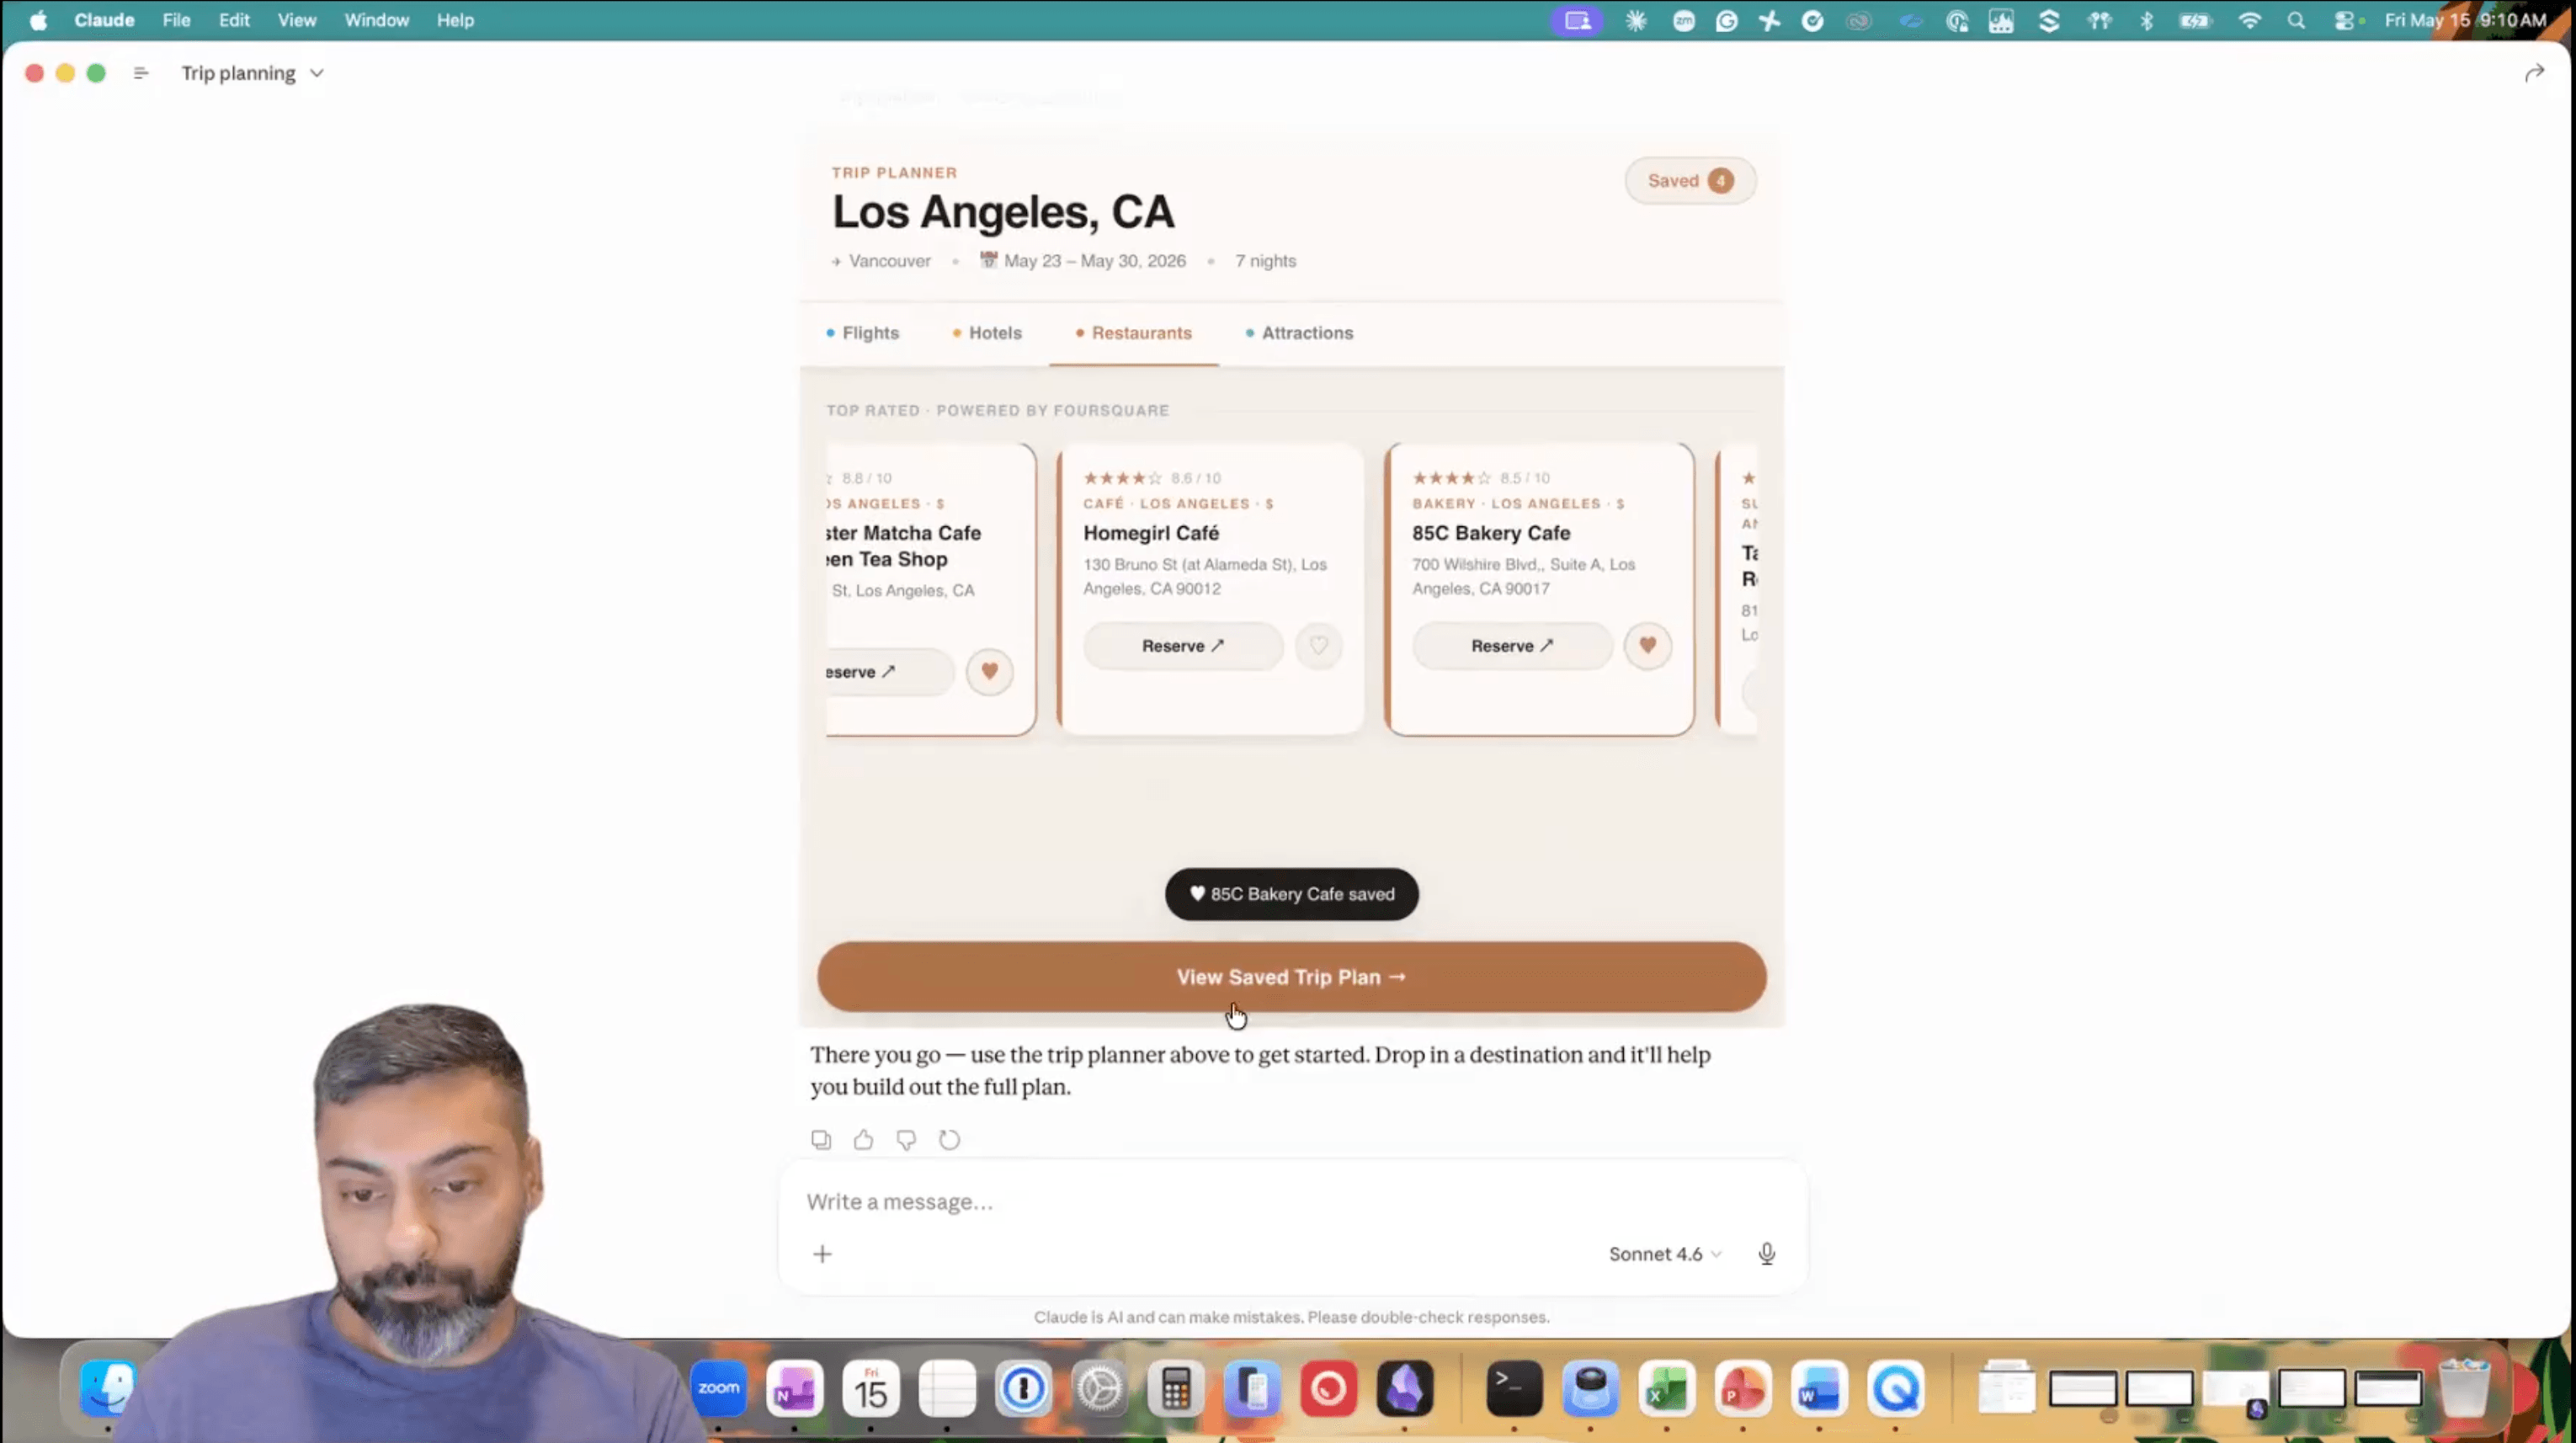2576x1443 pixels.
Task: Reserve at 85C Bakery Cafe
Action: pos(1512,646)
